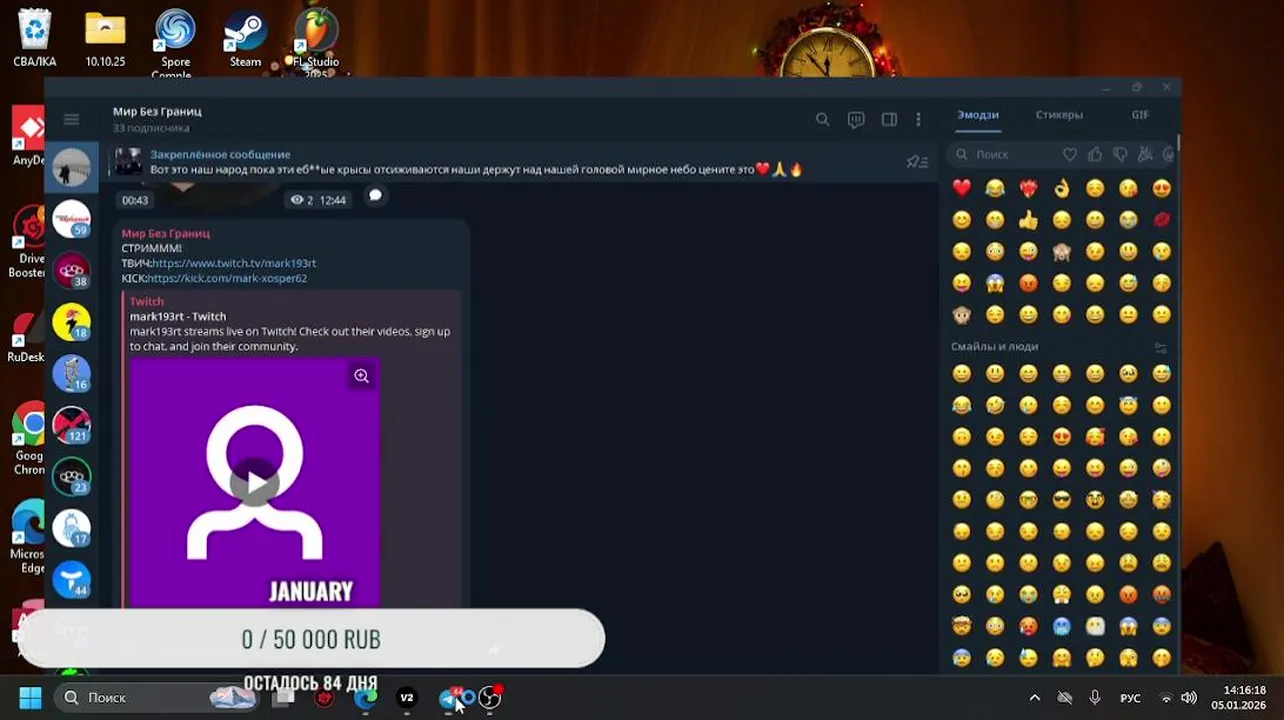Open Telegram hamburger main menu
The width and height of the screenshot is (1284, 720).
[71, 119]
